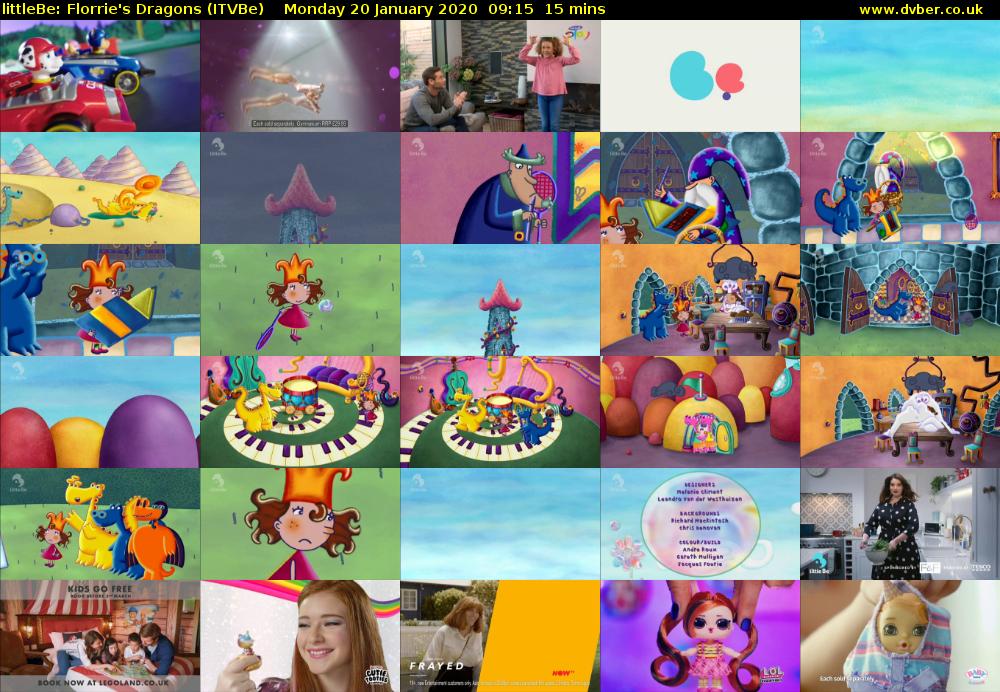The image size is (1000, 692).
Task: Click the LOL Surprise logo in doll frame
Action: coord(772,675)
